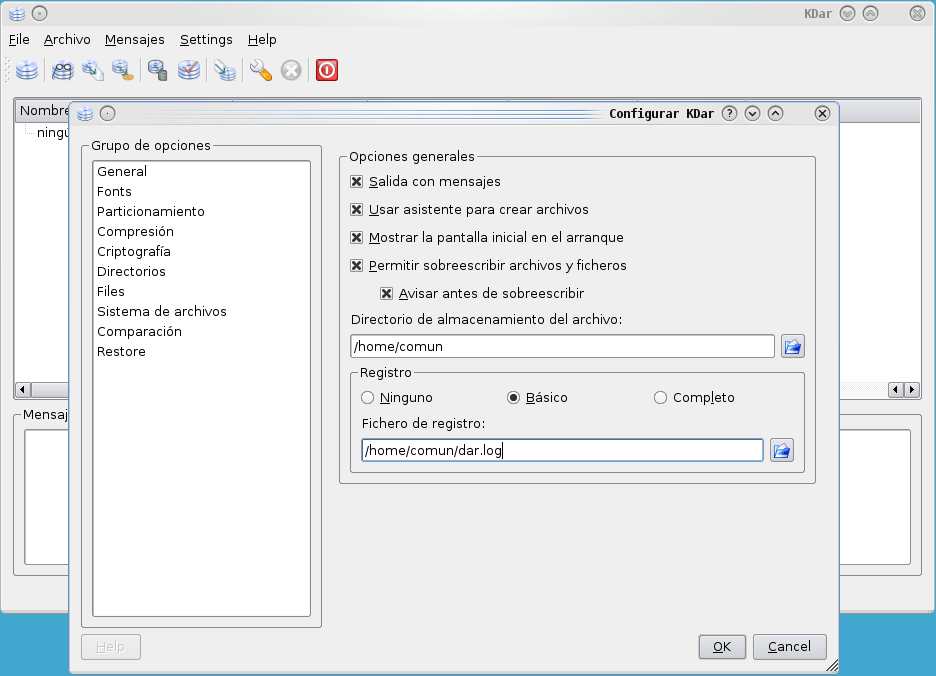Viewport: 936px width, 676px height.
Task: Toggle 'Salida con mensajes' checkbox
Action: pos(357,182)
